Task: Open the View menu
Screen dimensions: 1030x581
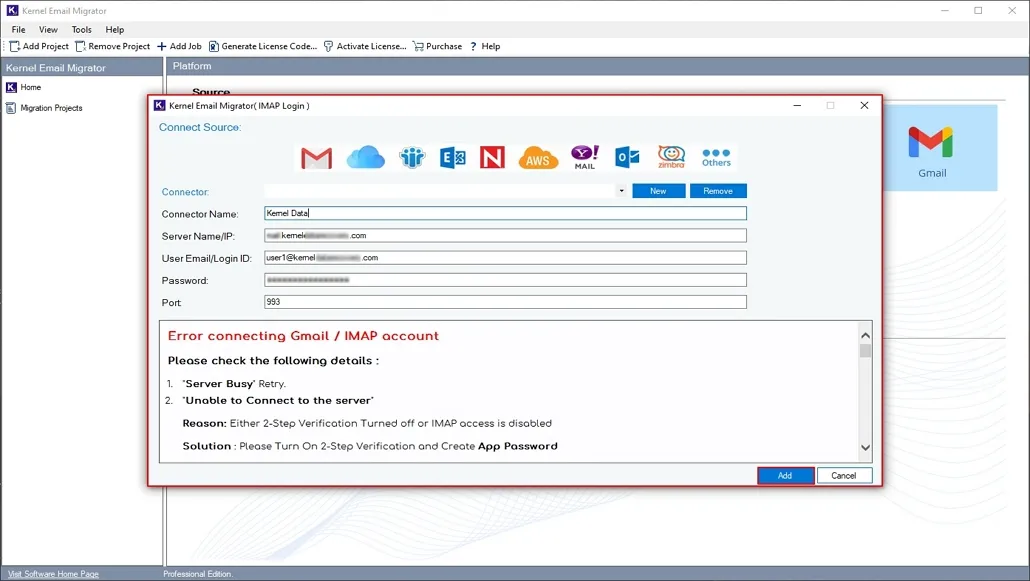Action: click(48, 29)
